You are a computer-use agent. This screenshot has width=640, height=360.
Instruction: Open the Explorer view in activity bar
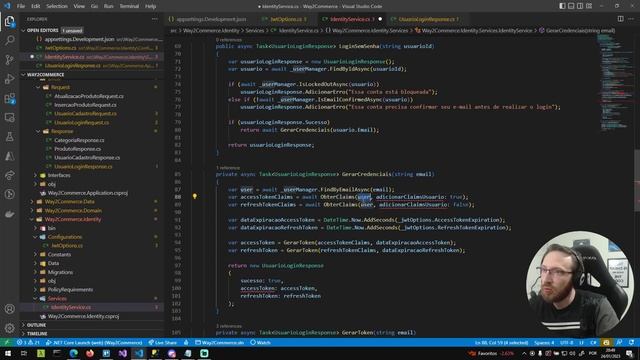[x=9, y=21]
